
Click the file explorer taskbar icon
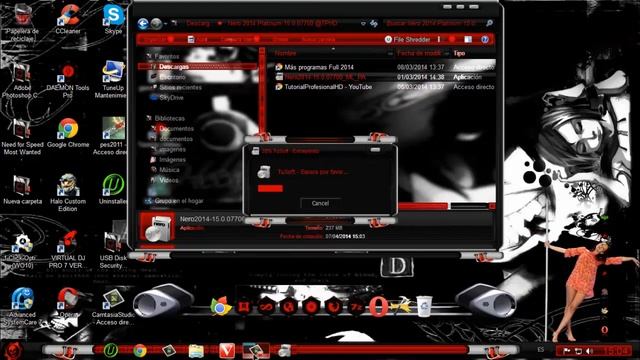tap(196, 351)
